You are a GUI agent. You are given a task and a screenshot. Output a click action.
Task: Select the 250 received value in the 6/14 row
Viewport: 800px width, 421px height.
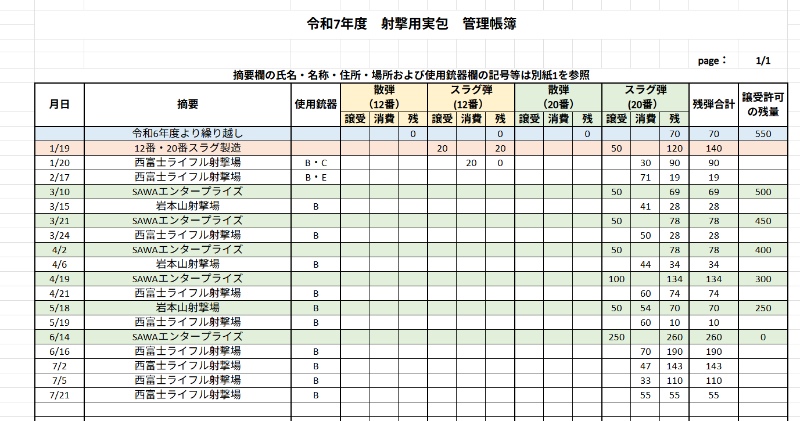(616, 337)
